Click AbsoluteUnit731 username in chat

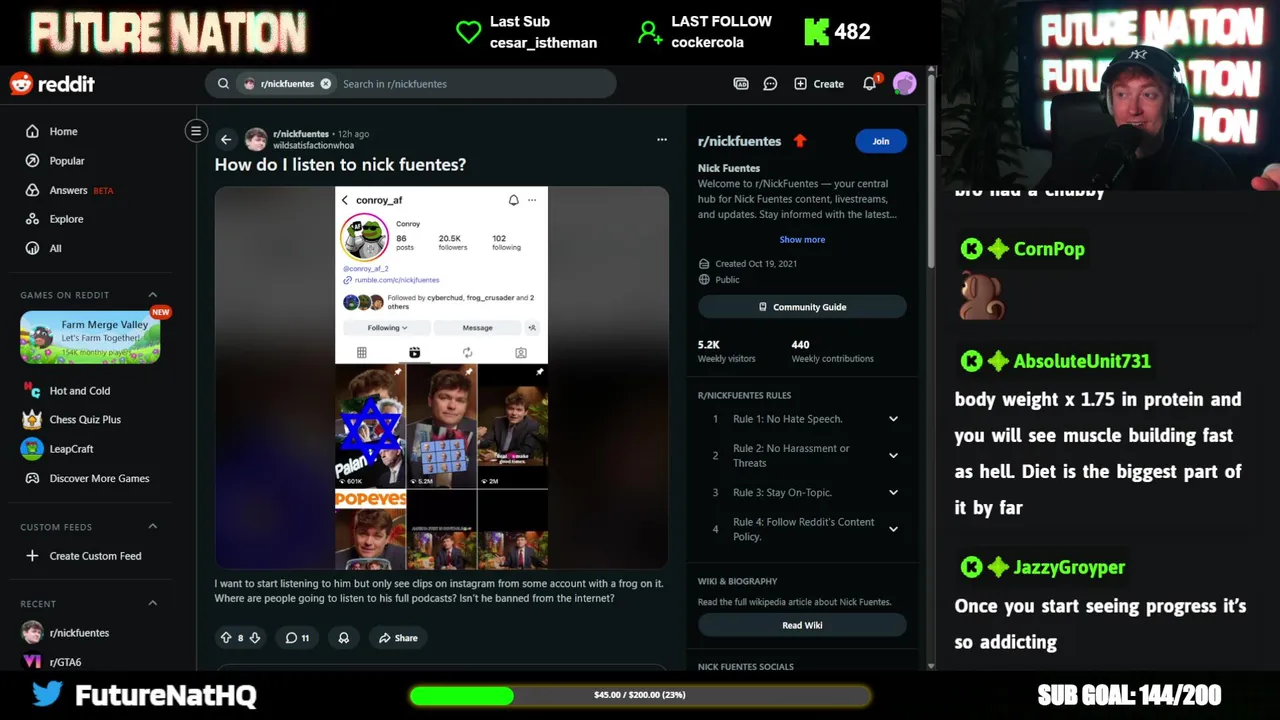(x=1082, y=361)
